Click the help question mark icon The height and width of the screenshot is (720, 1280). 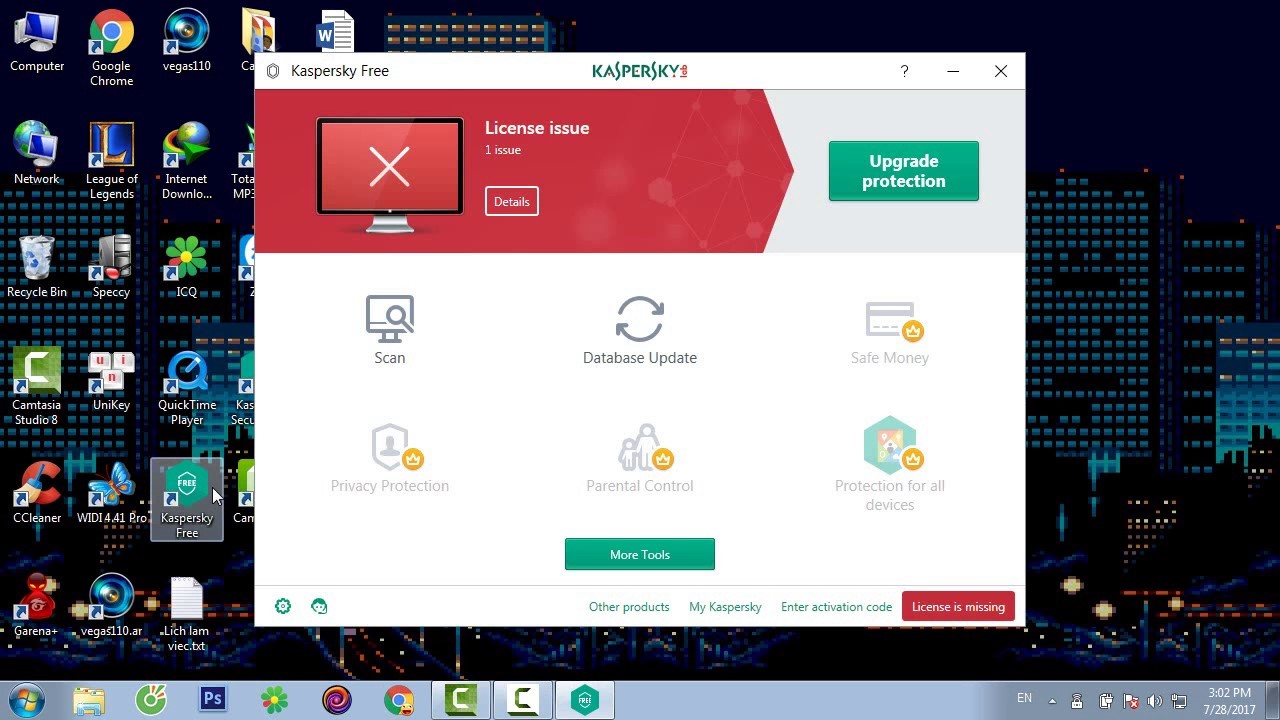pos(904,71)
